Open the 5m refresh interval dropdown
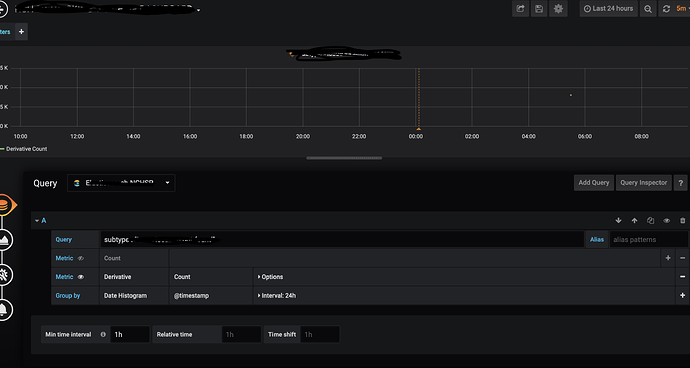 (682, 9)
